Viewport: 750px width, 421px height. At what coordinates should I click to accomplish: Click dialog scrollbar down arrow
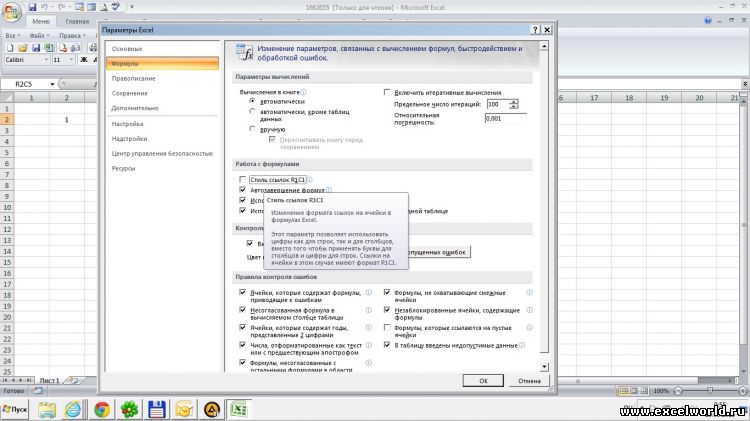[x=544, y=367]
